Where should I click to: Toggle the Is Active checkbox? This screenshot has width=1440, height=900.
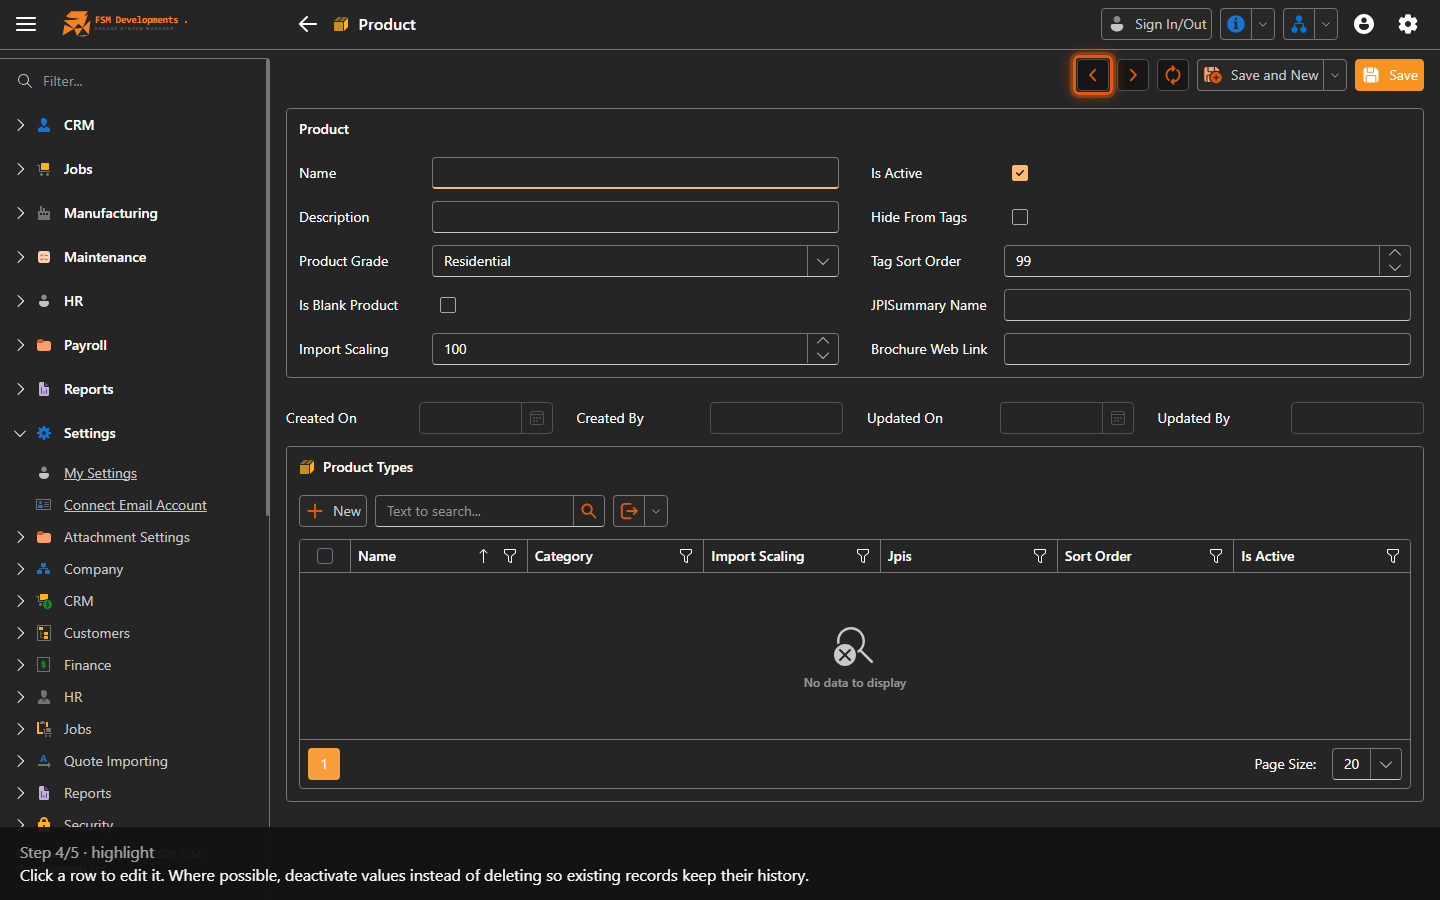coord(1020,173)
